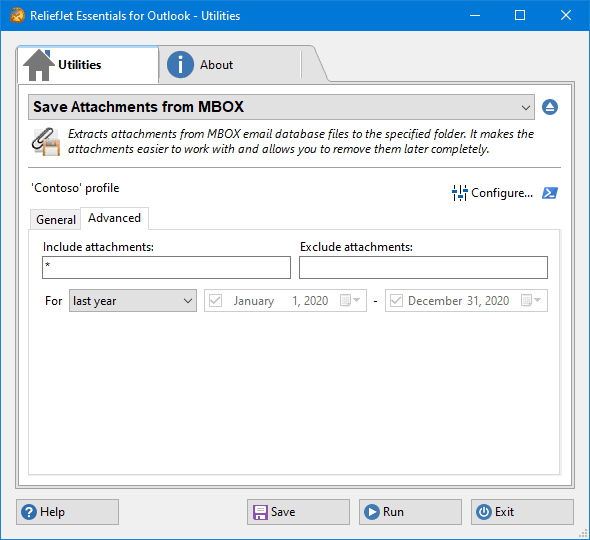Open the start date calendar picker

350,300
